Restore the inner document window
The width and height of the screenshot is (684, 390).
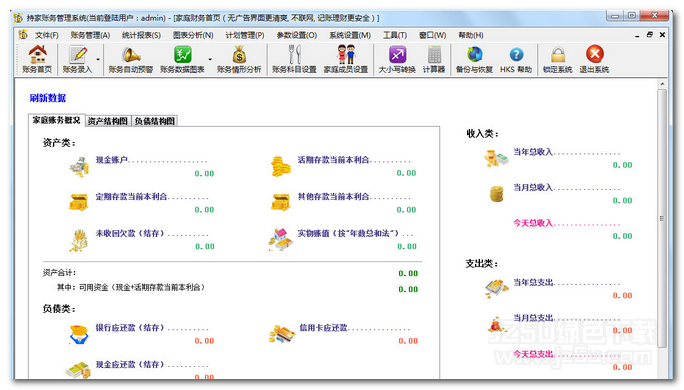650,34
